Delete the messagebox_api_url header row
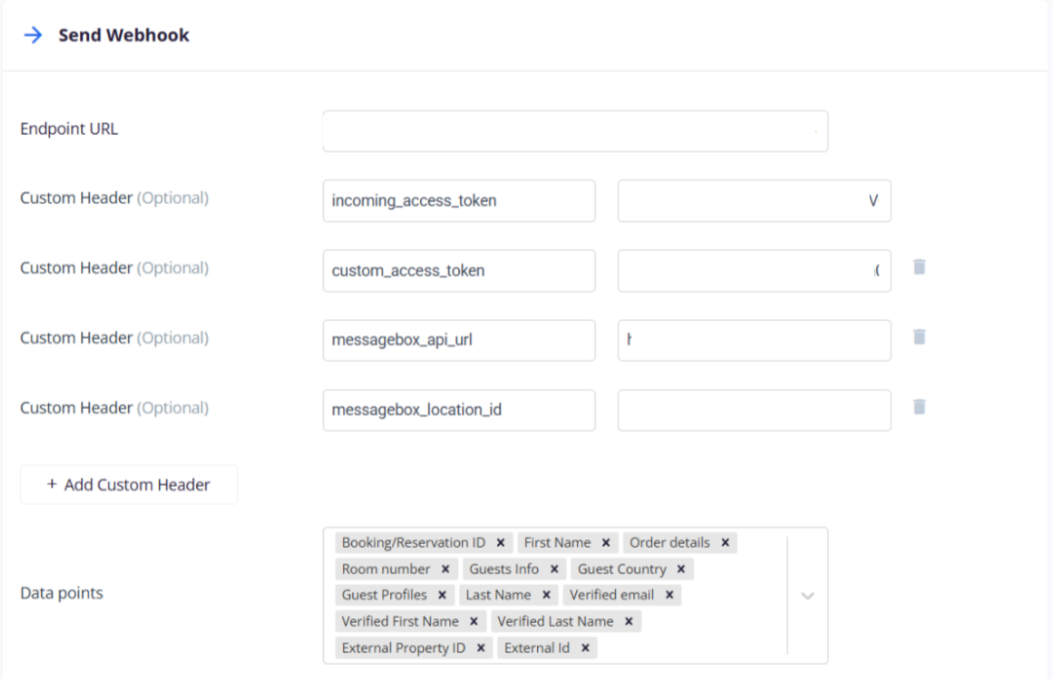This screenshot has width=1053, height=679. coord(919,336)
